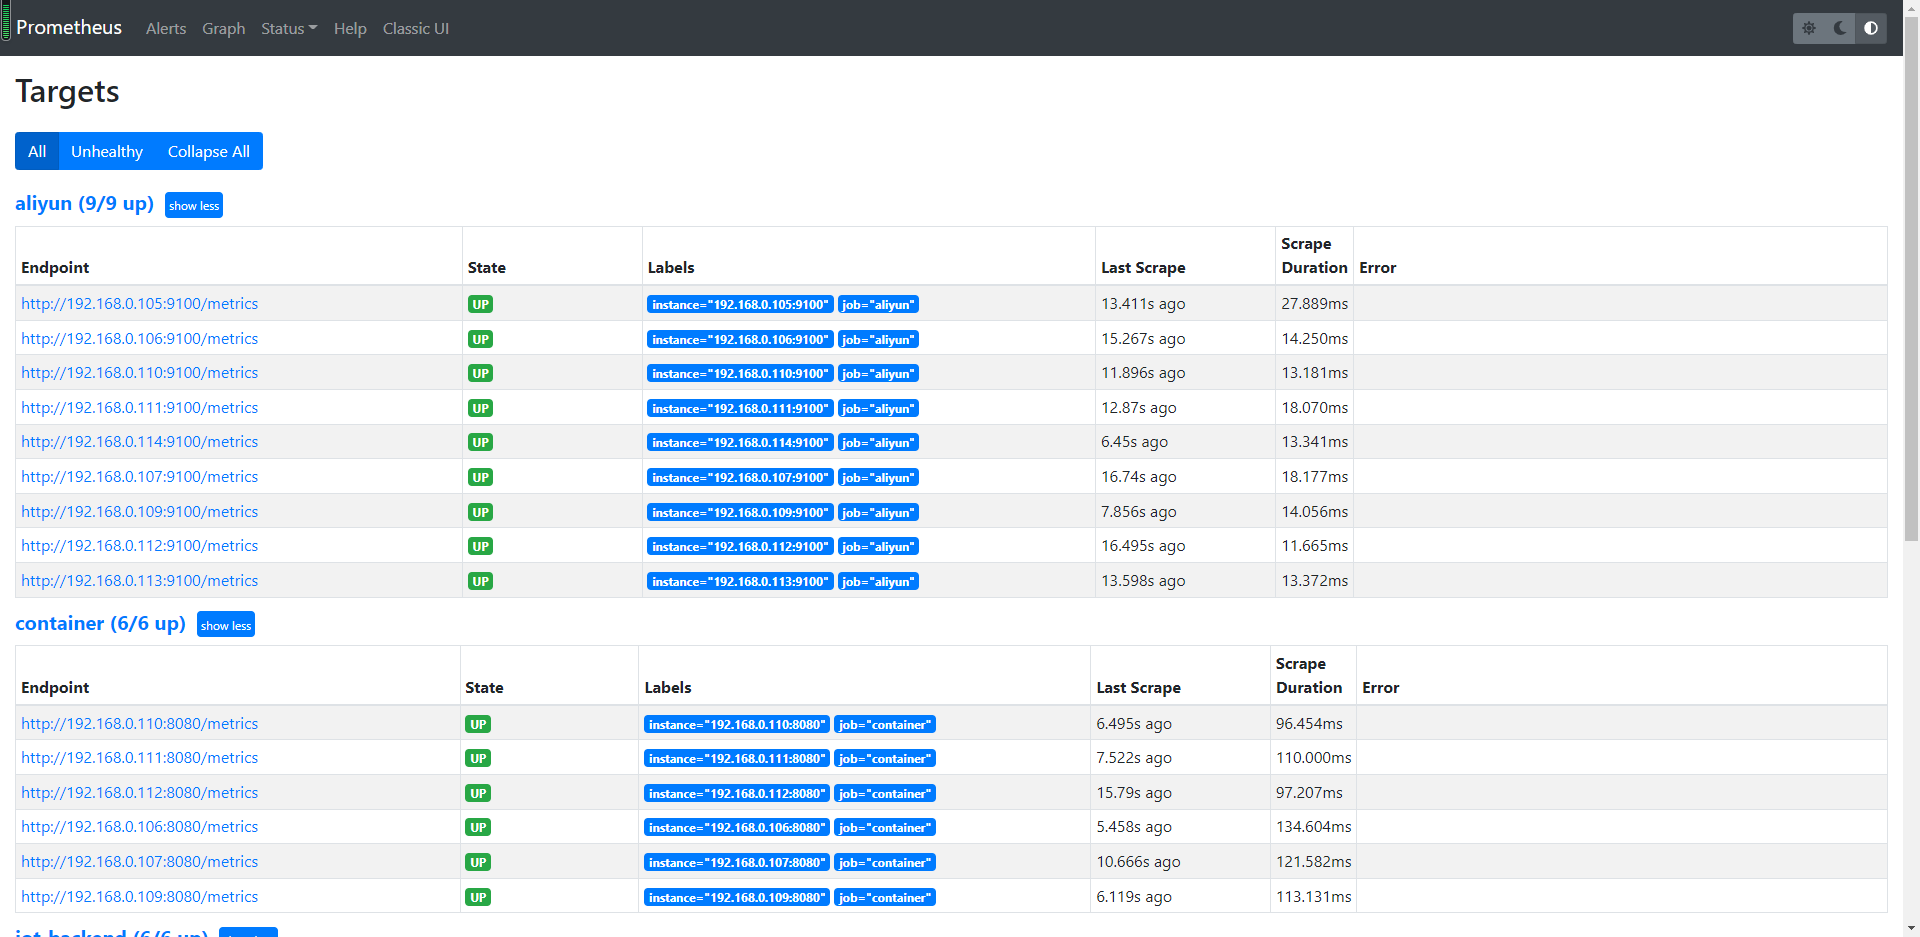
Task: Go to the Alerts page
Action: click(166, 28)
